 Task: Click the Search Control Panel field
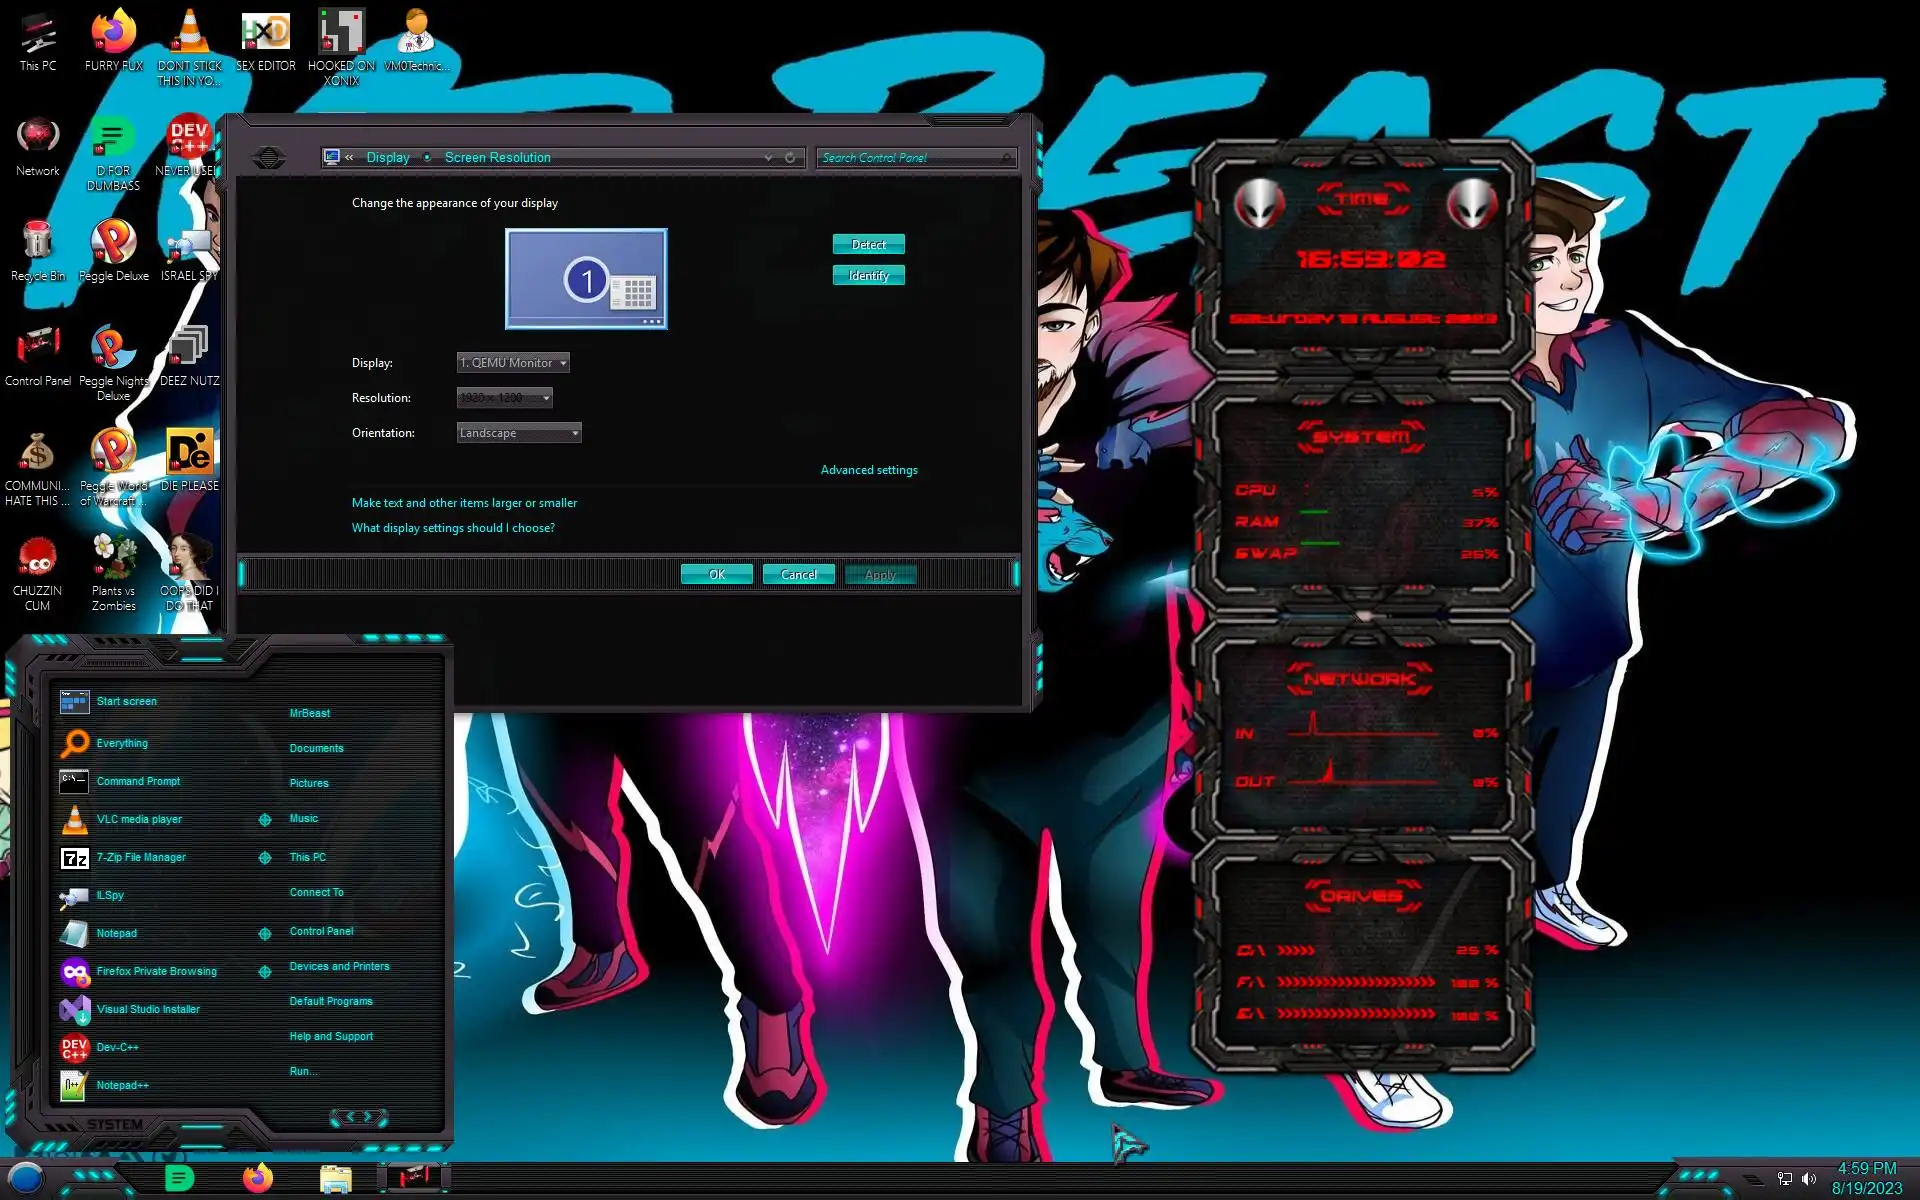(910, 158)
